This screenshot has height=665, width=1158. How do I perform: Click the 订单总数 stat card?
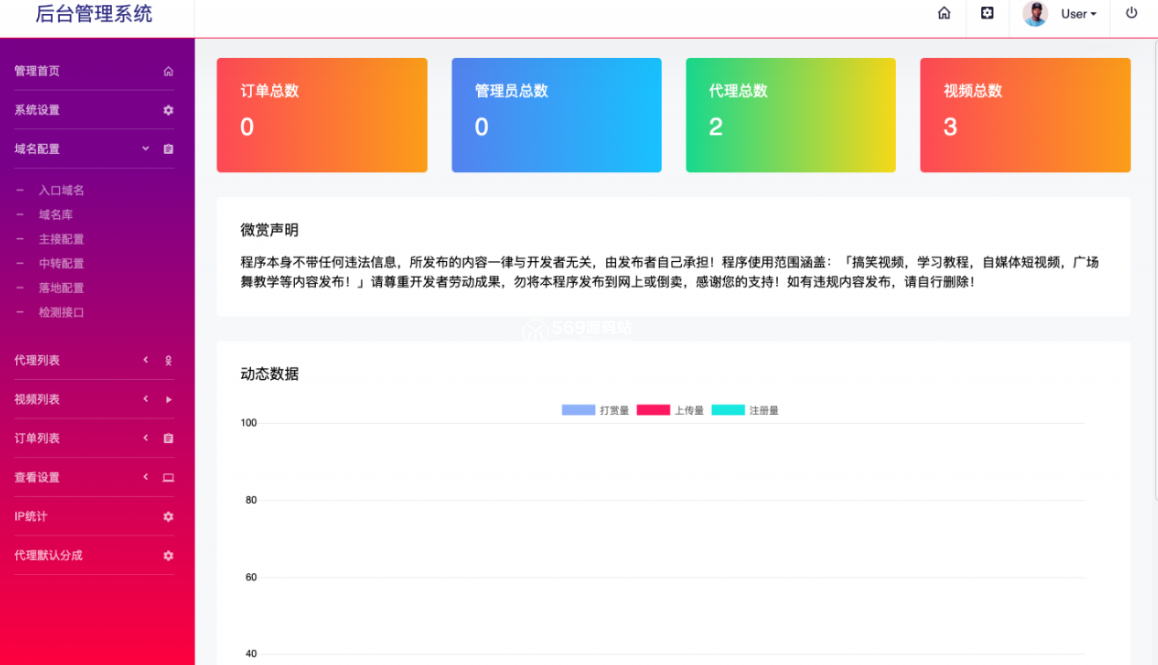pyautogui.click(x=322, y=115)
